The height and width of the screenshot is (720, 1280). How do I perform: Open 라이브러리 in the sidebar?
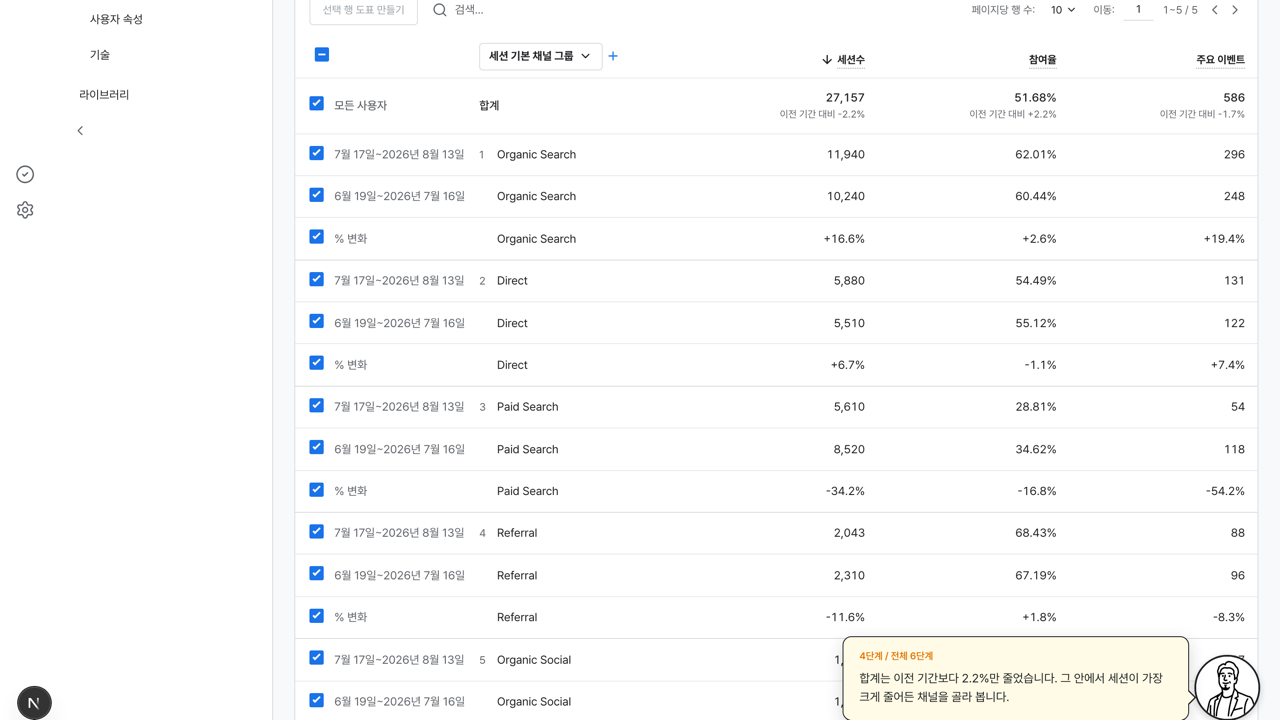104,95
